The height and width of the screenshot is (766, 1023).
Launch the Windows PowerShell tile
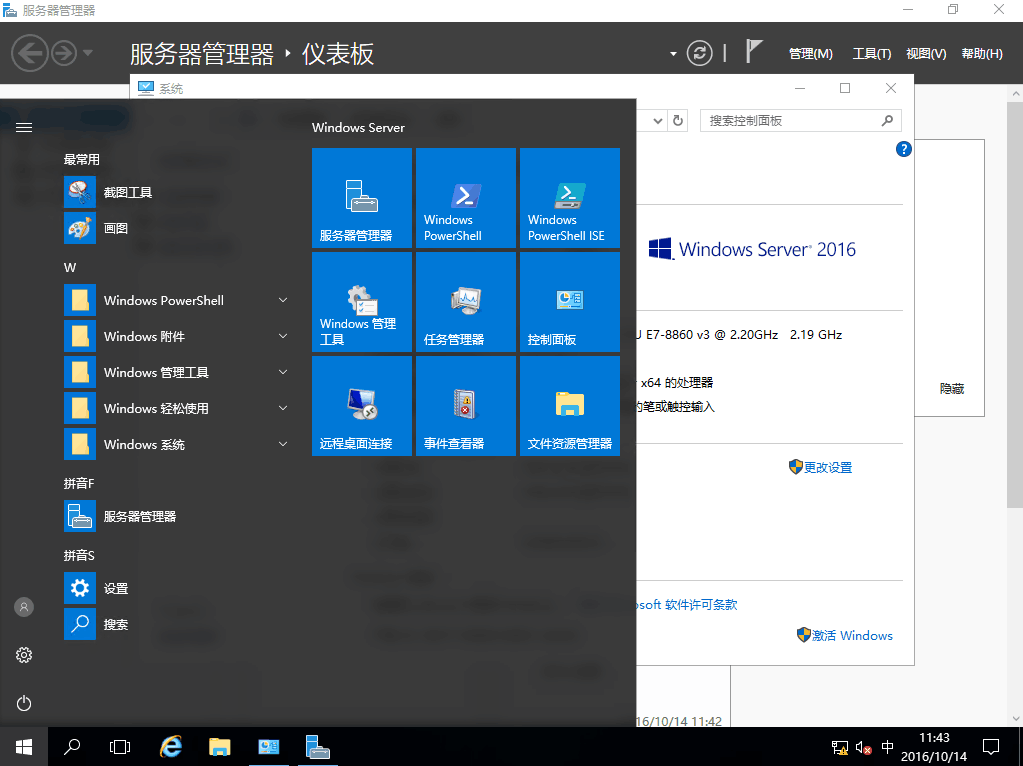click(466, 198)
